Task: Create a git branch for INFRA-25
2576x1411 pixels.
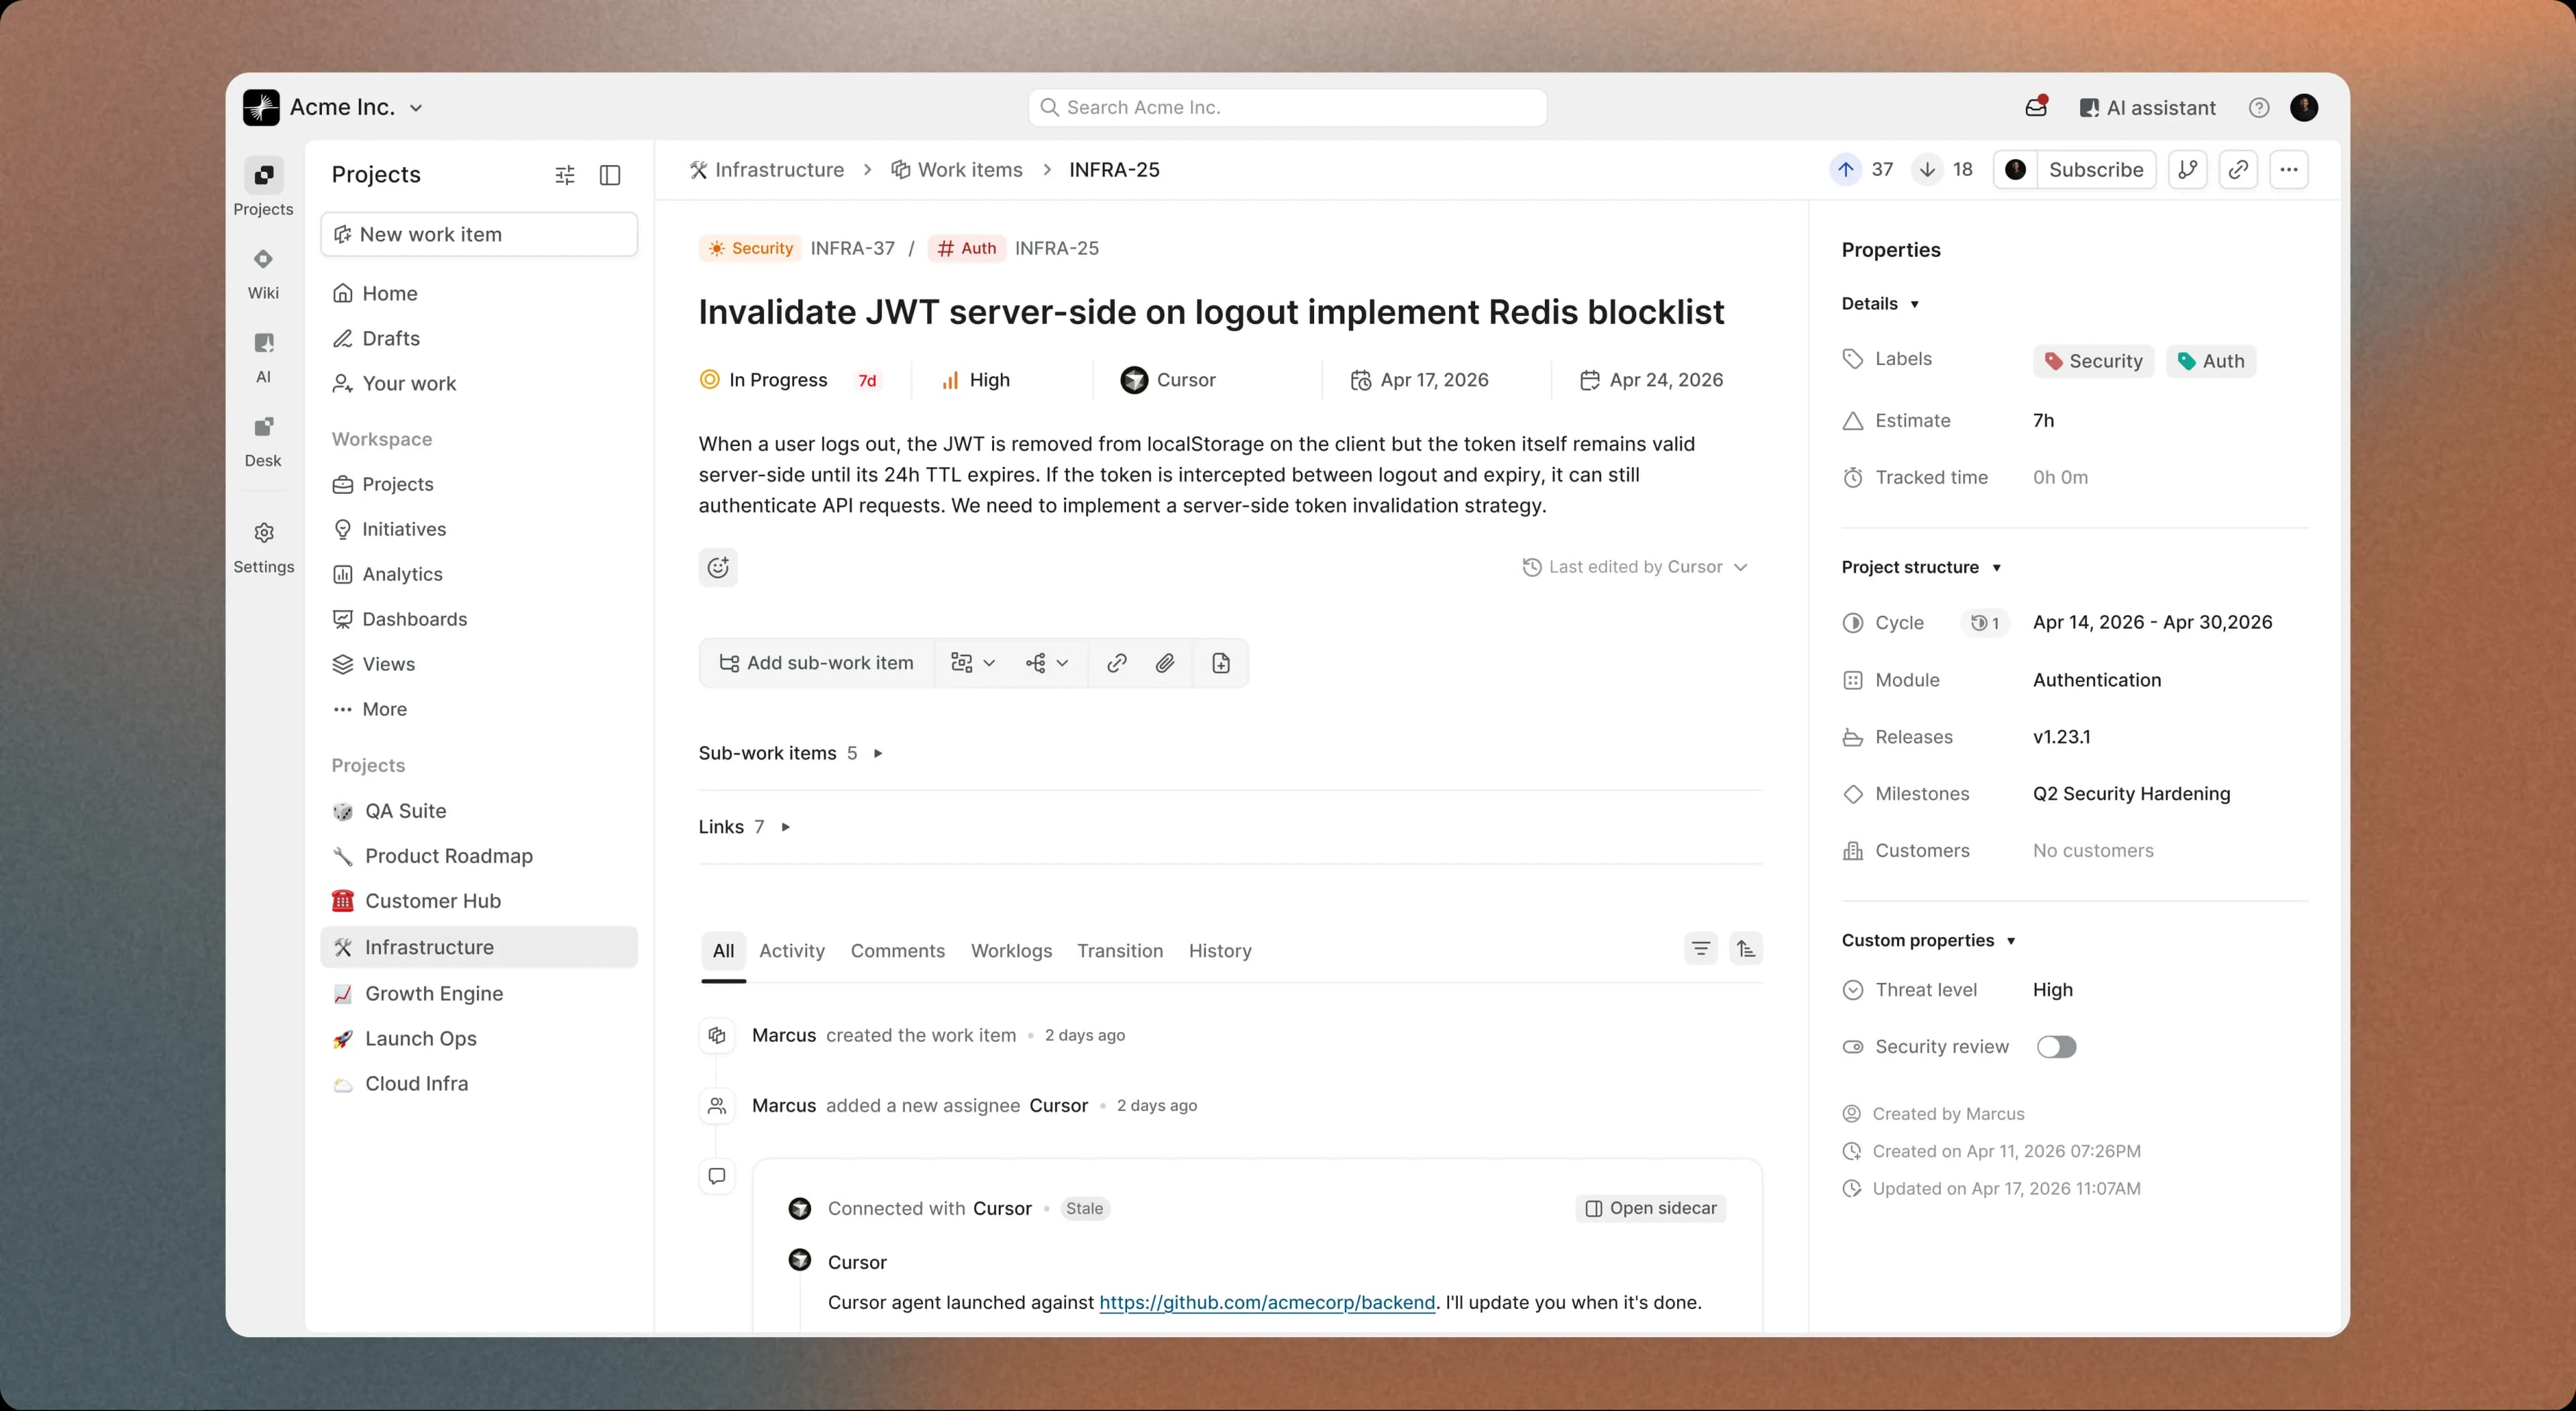Action: coord(2188,170)
